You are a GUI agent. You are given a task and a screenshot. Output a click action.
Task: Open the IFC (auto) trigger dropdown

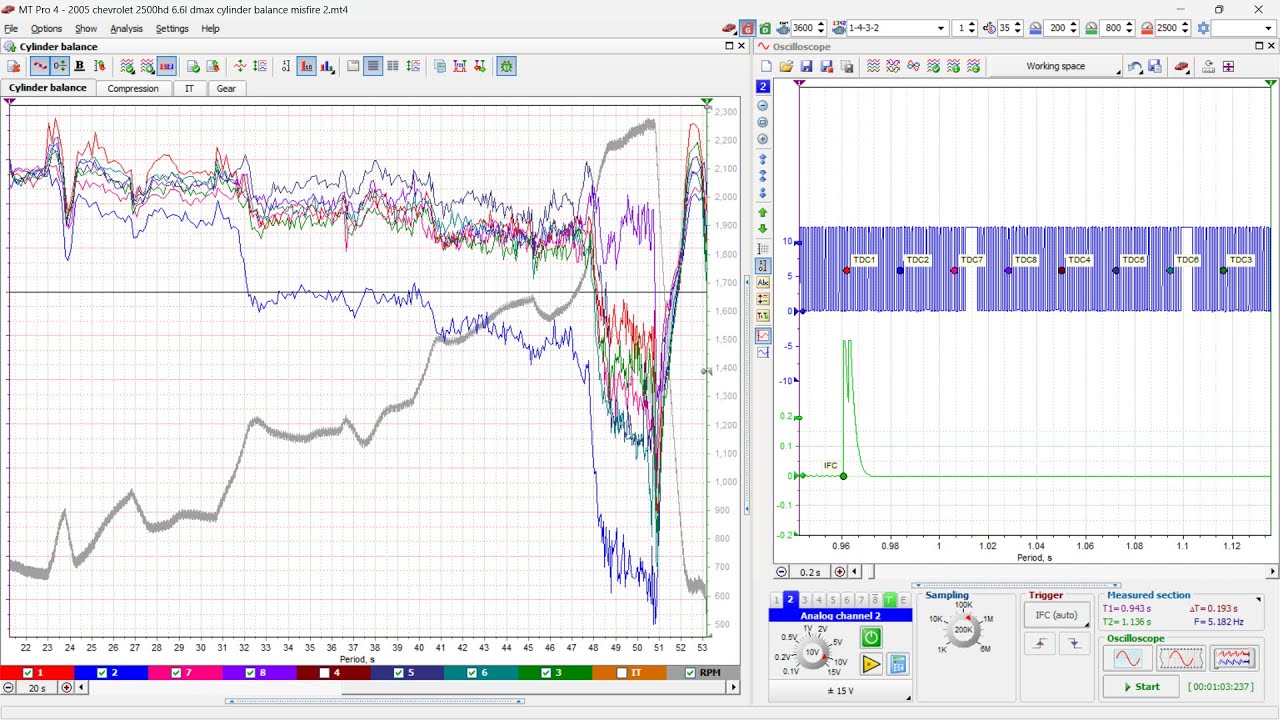(x=1056, y=615)
